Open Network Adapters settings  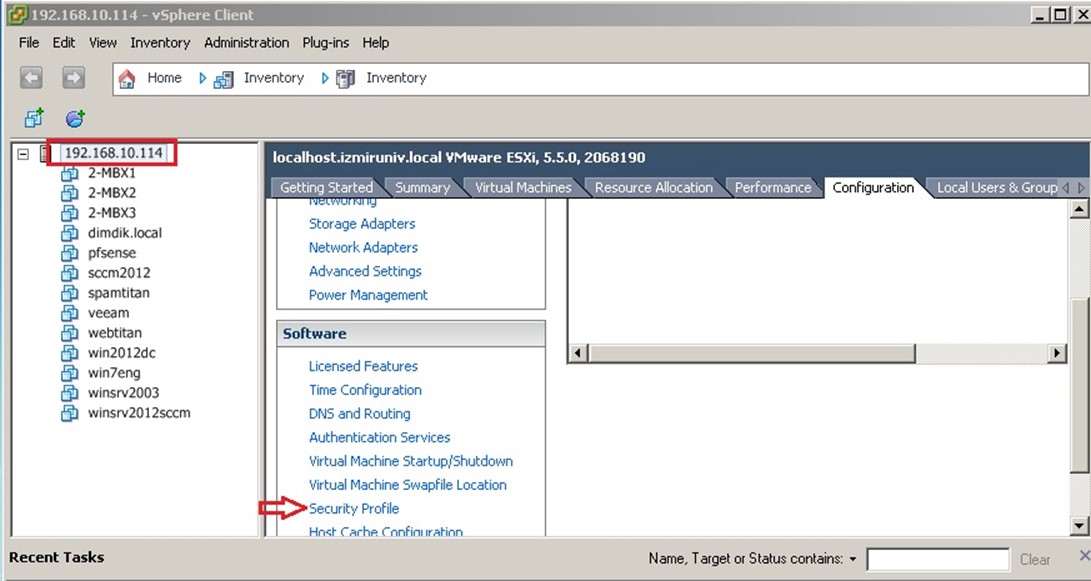point(363,248)
